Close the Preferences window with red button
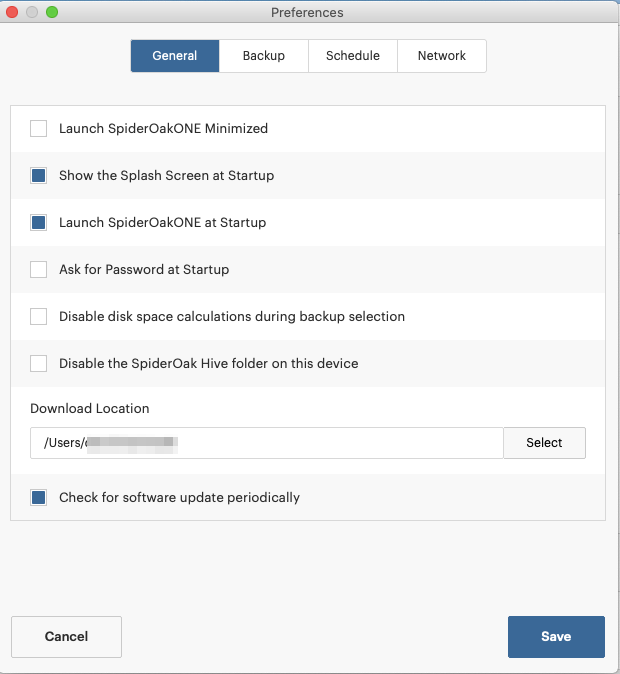Screen dimensions: 620x674 click(x=12, y=12)
